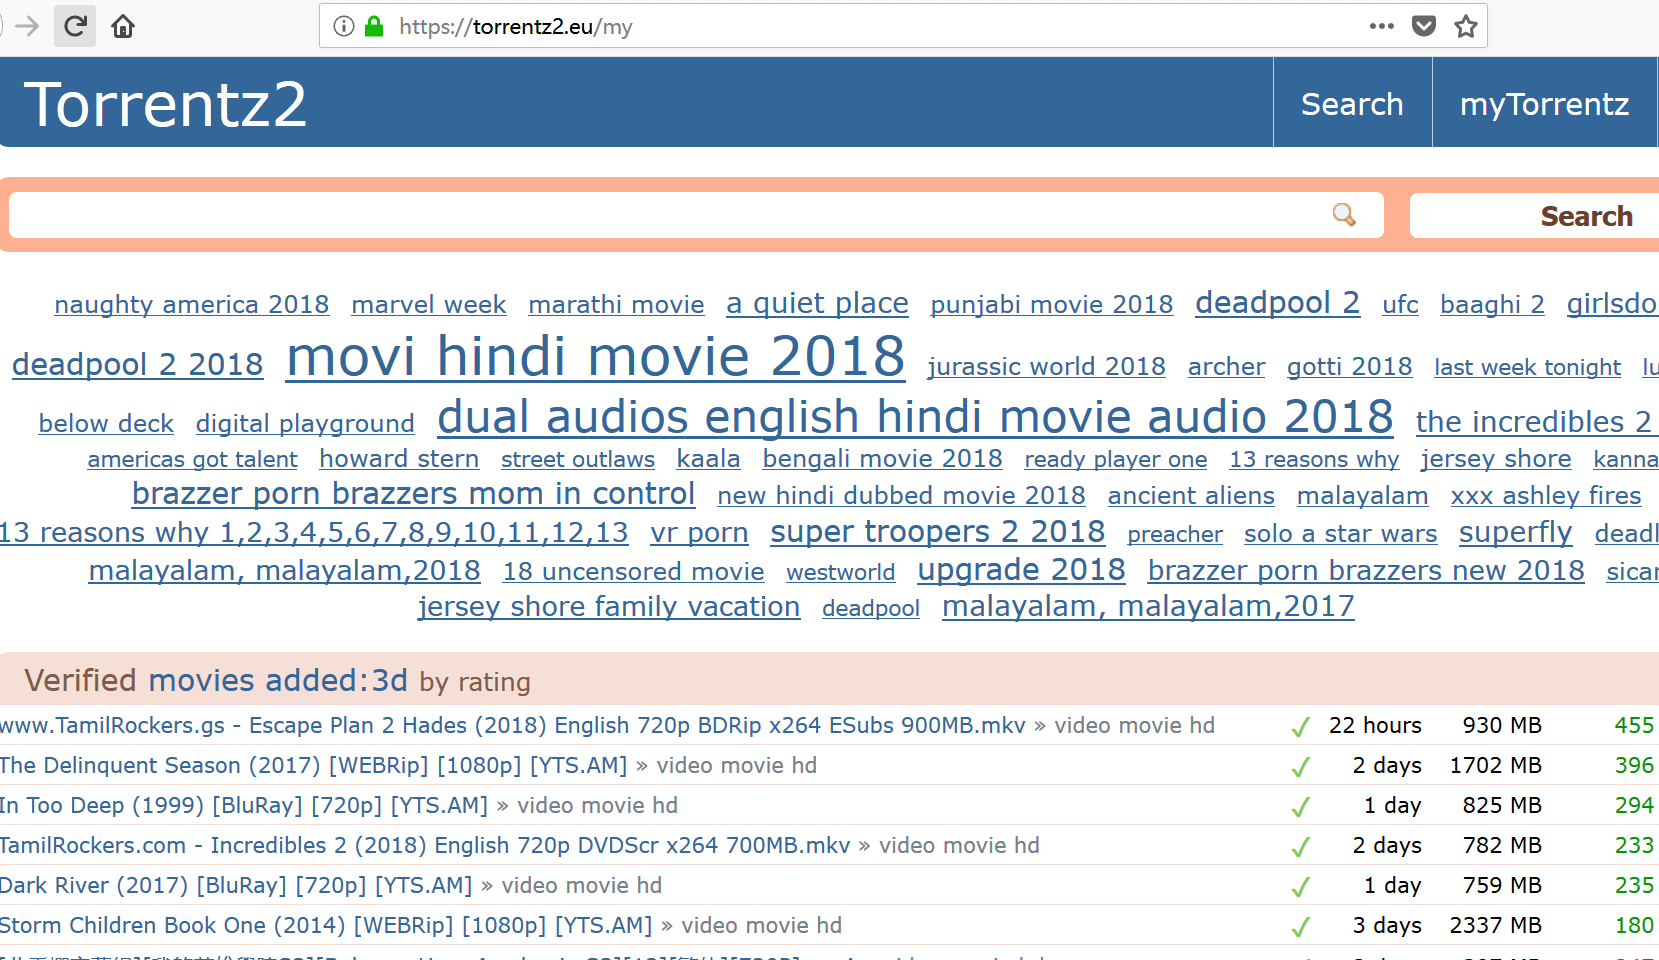Open 'street outlaws' tag link
The height and width of the screenshot is (960, 1659).
(578, 459)
